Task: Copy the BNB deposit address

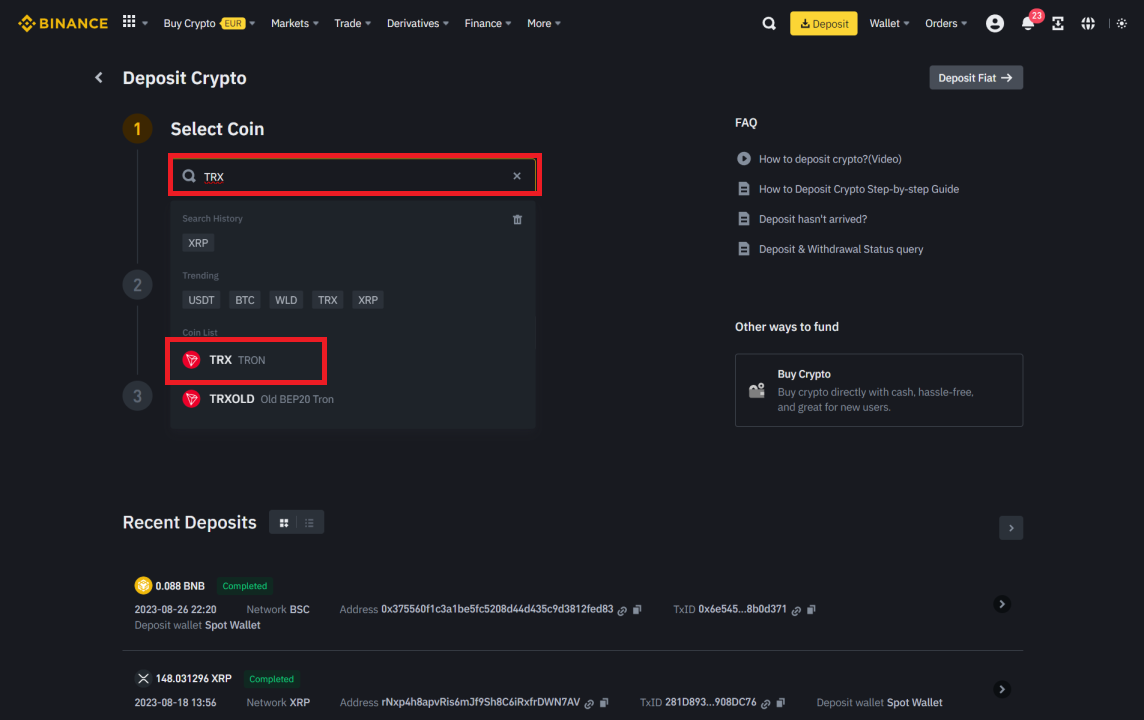Action: 637,610
